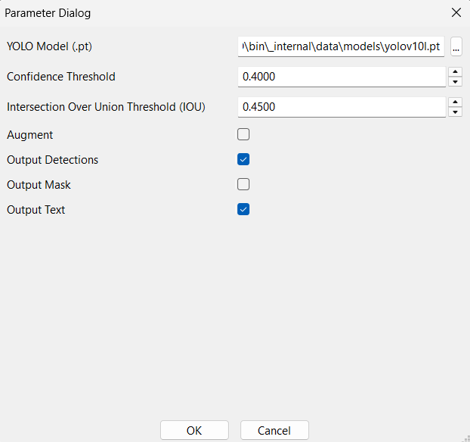Click the YOLO Model path field
470x442 pixels.
341,46
